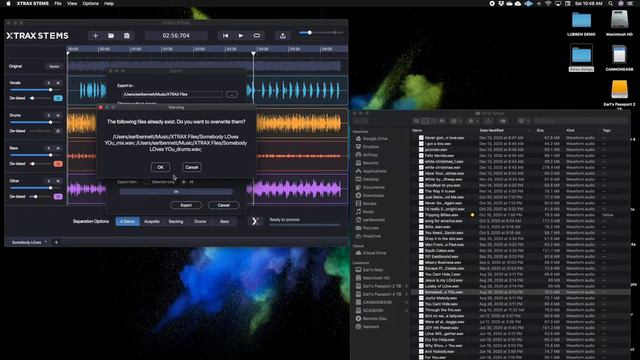Click the Dropbox icon in the menu bar
This screenshot has width=640, height=360.
point(501,3)
